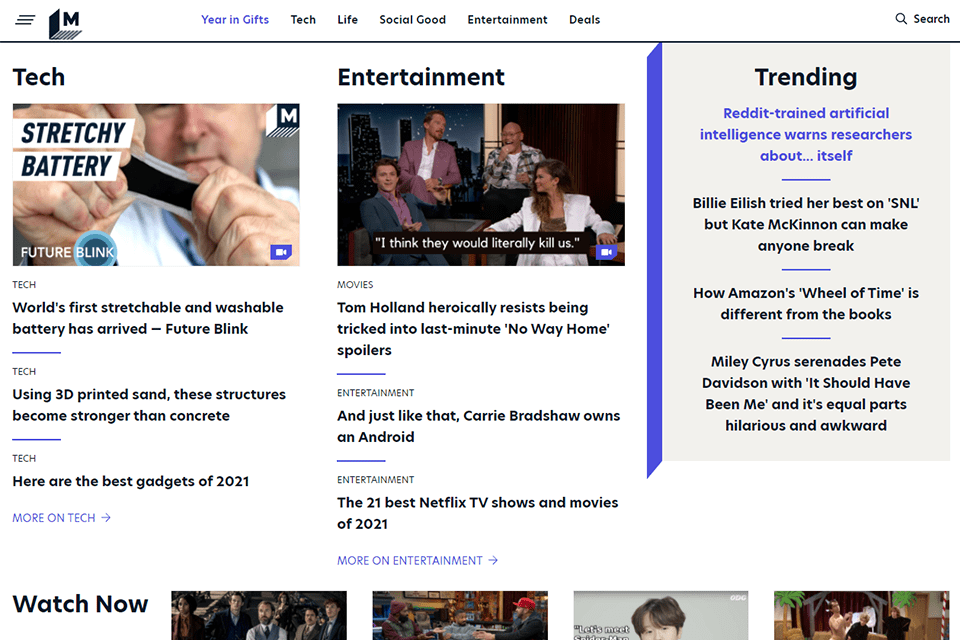
Task: Open 21 best Netflix shows article
Action: click(478, 513)
